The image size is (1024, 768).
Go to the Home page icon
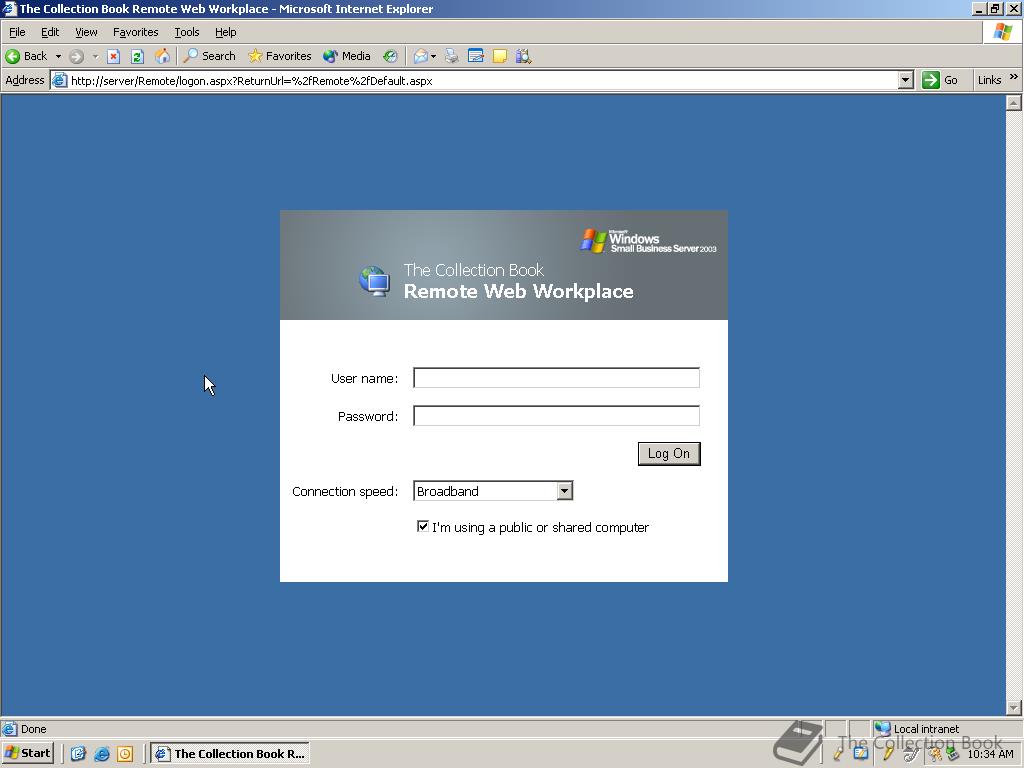[162, 56]
